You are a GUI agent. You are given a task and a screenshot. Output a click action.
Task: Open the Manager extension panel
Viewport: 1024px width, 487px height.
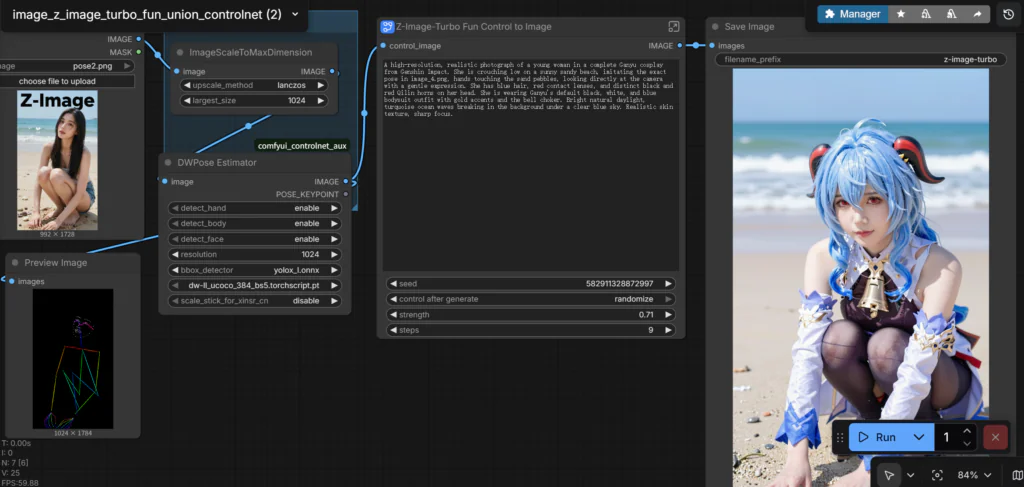click(851, 14)
